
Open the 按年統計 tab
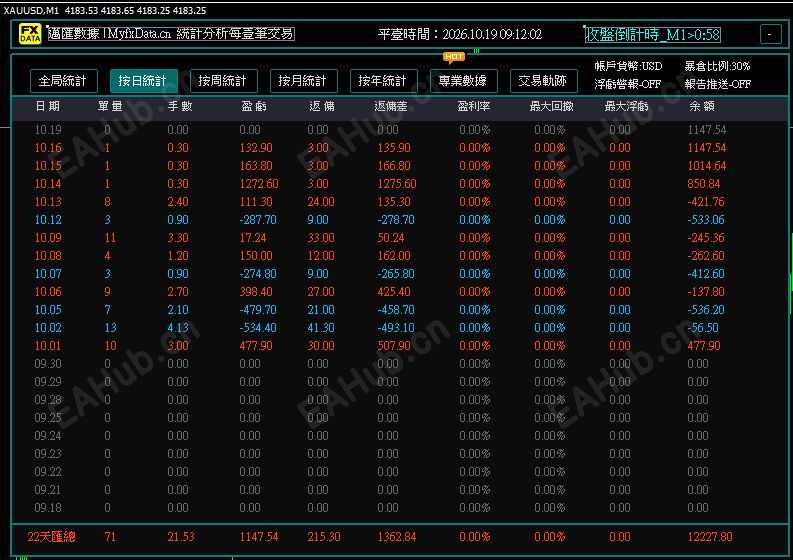pyautogui.click(x=383, y=81)
